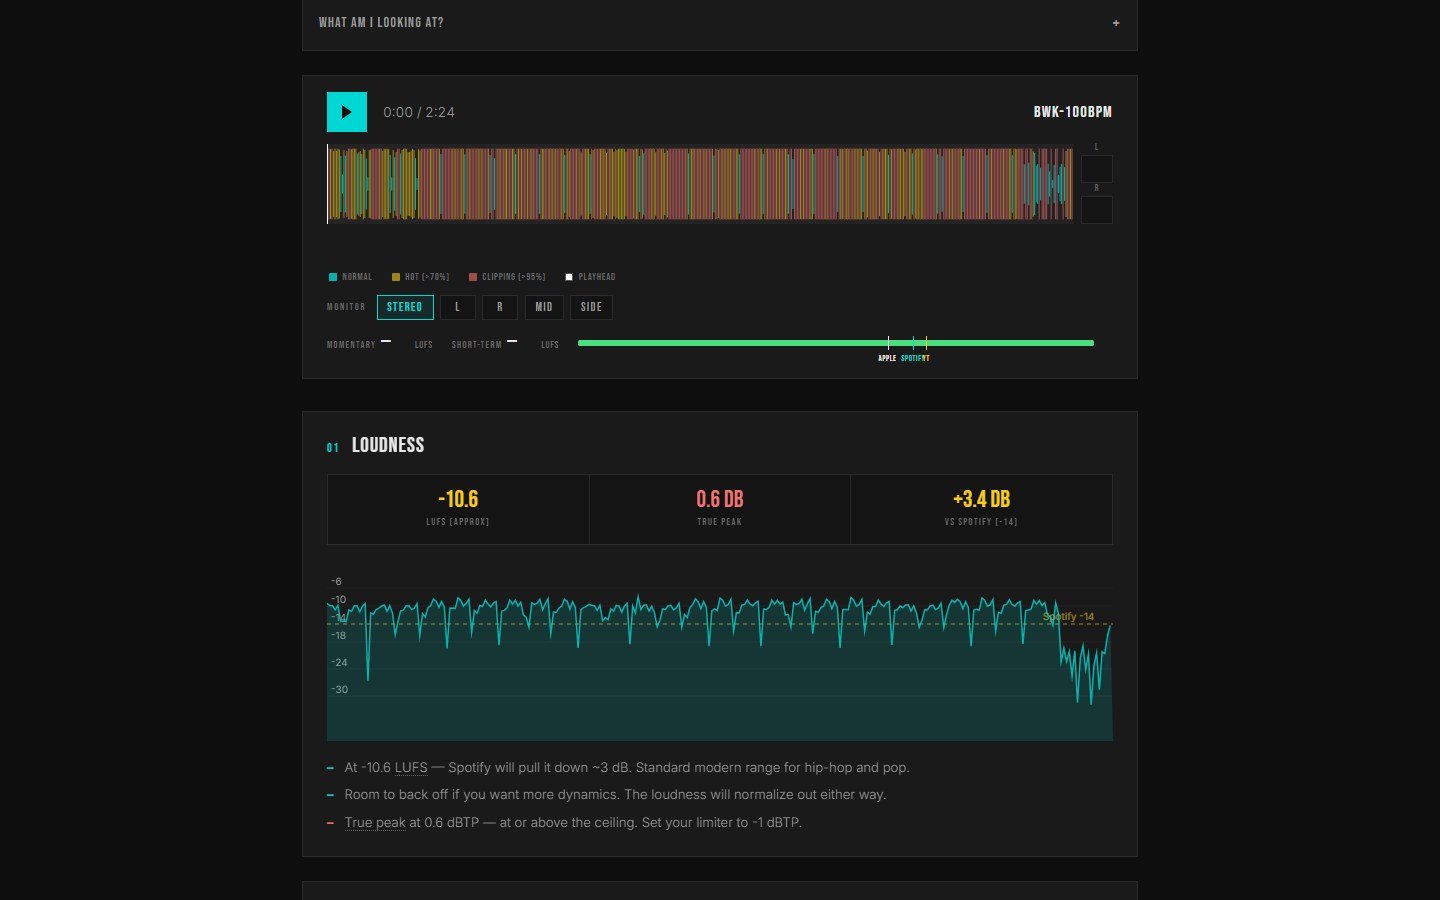Image resolution: width=1440 pixels, height=900 pixels.
Task: Play the BWK-100BPM track
Action: (x=347, y=112)
